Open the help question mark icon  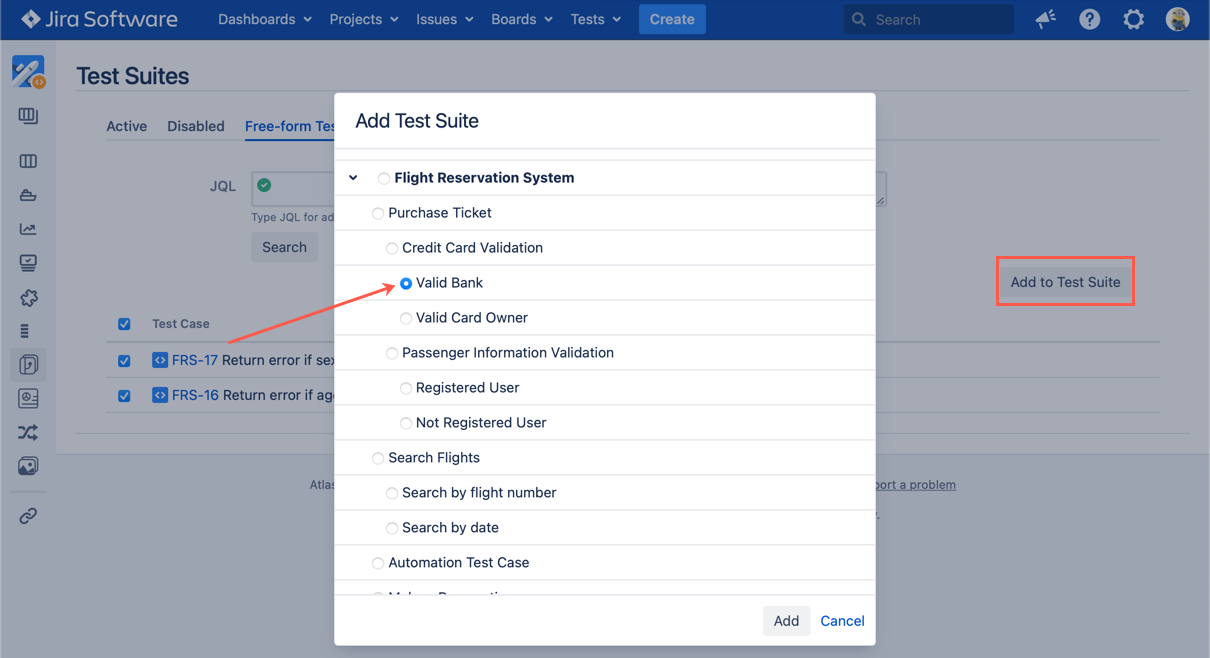point(1089,19)
